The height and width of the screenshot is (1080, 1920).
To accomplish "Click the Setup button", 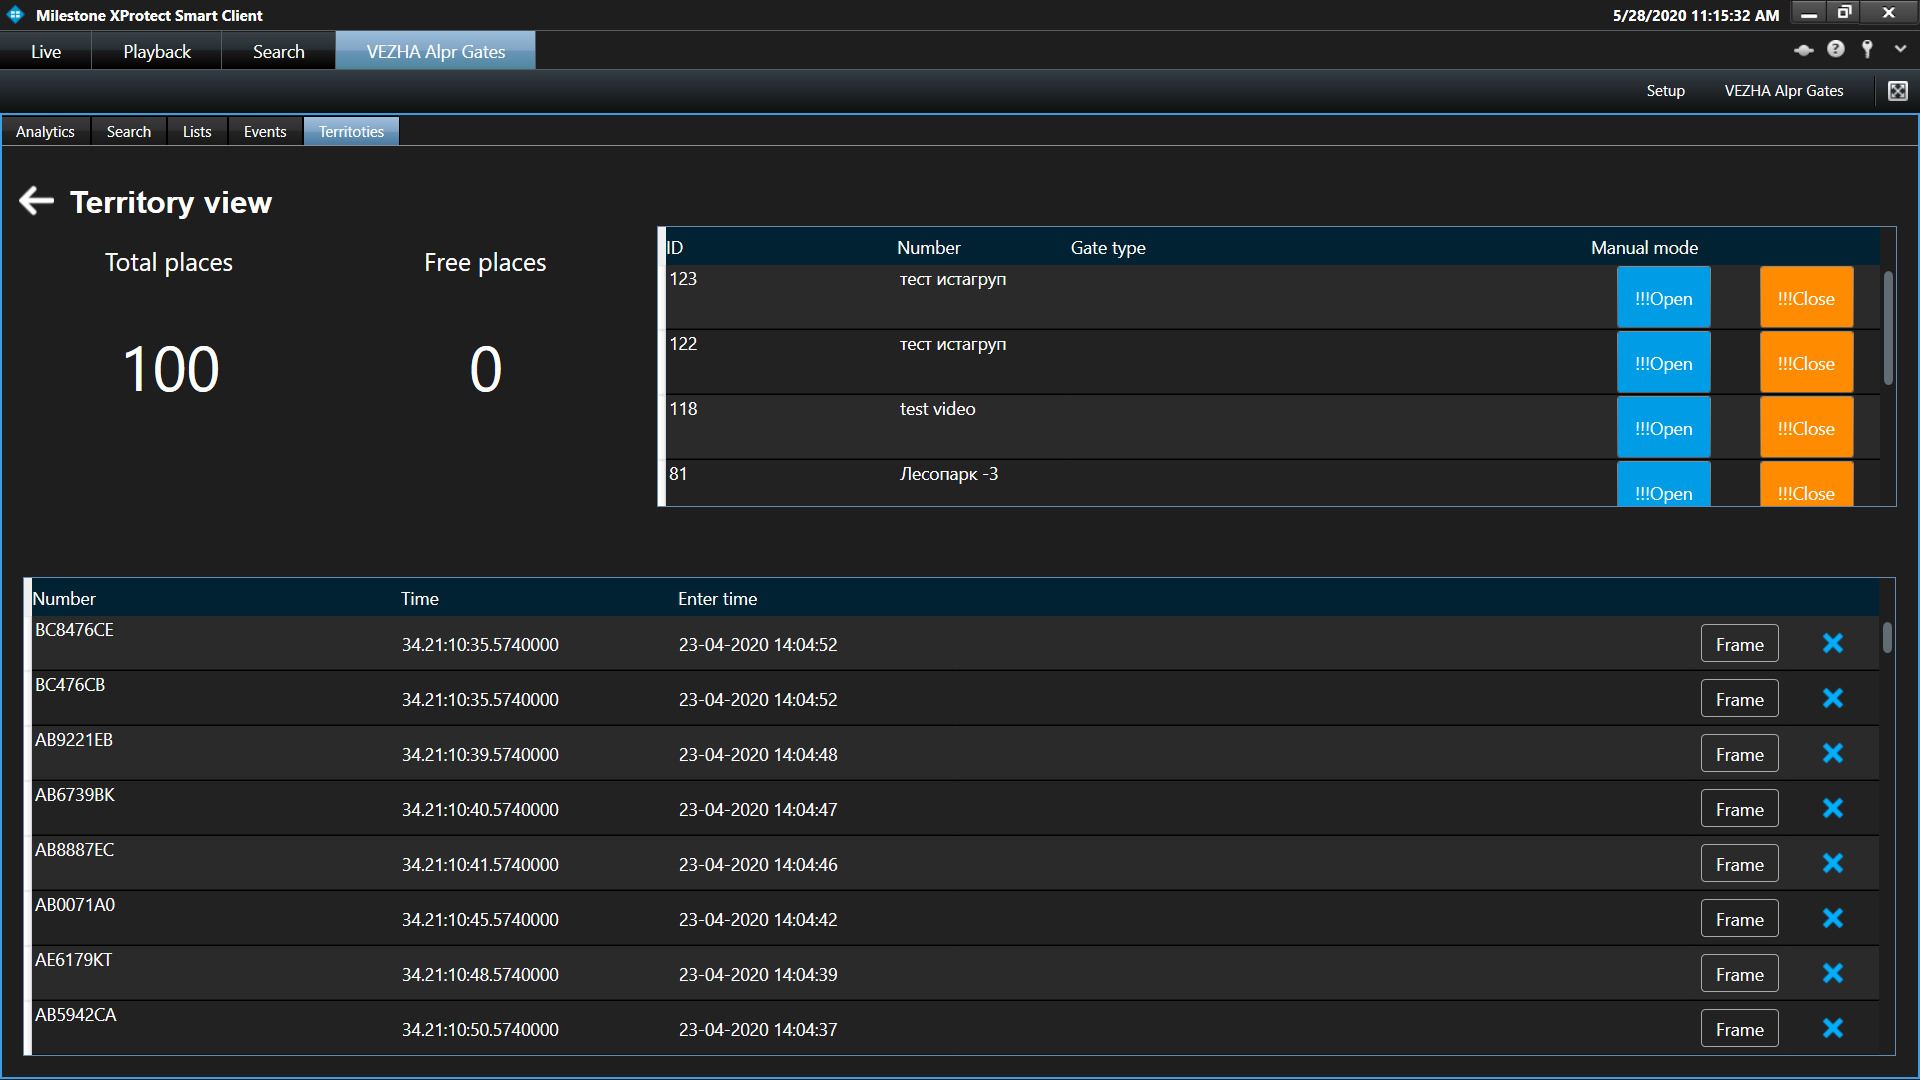I will (1665, 91).
